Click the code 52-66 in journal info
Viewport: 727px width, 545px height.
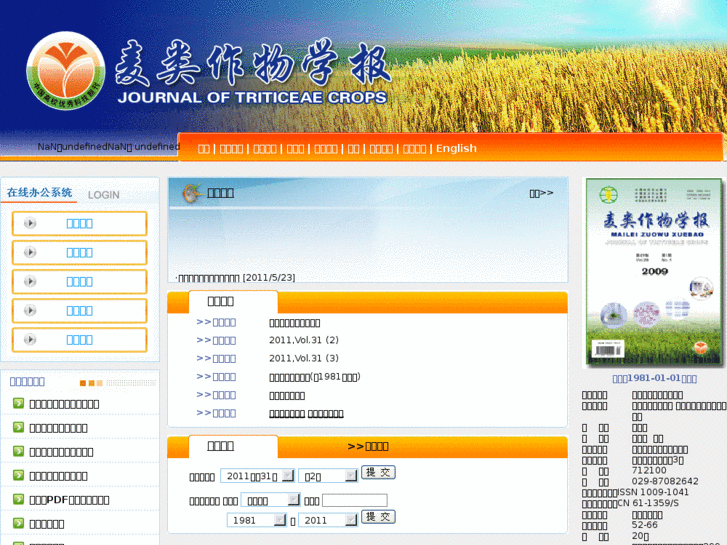[x=644, y=525]
